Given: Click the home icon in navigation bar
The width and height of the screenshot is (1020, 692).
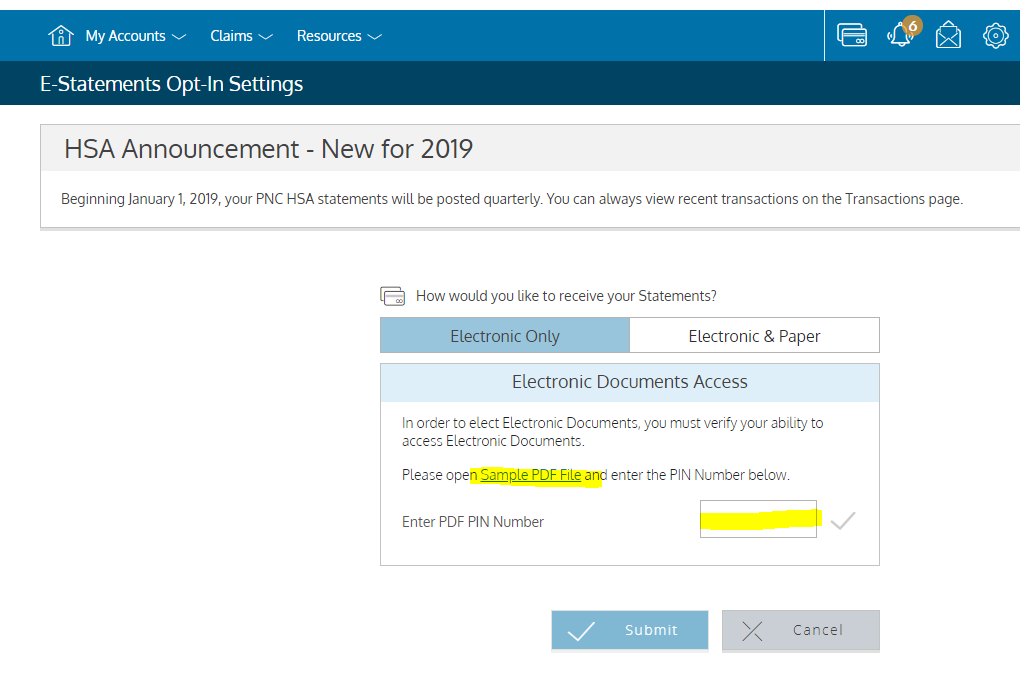Looking at the screenshot, I should tap(61, 36).
